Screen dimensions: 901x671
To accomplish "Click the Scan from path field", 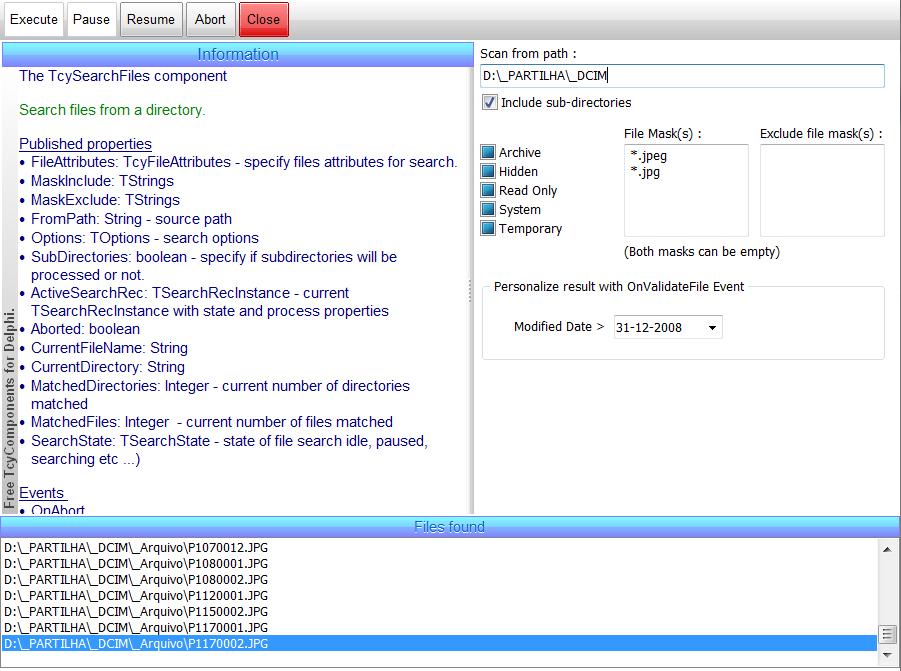I will tap(682, 76).
